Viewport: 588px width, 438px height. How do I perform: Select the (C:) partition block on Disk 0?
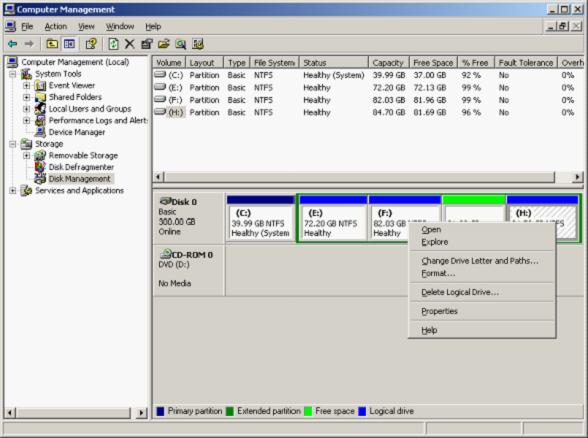tap(261, 218)
